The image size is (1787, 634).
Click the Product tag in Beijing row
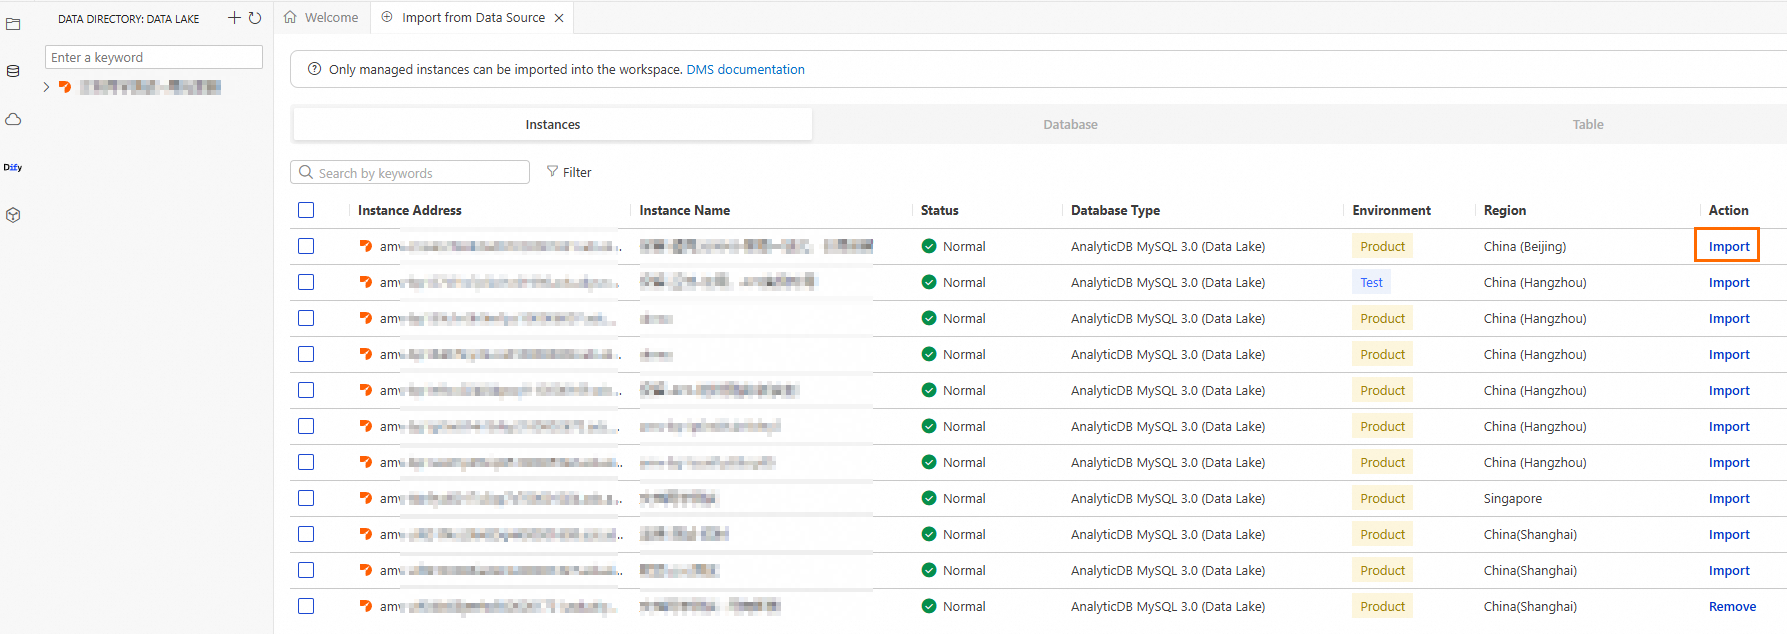(1382, 246)
